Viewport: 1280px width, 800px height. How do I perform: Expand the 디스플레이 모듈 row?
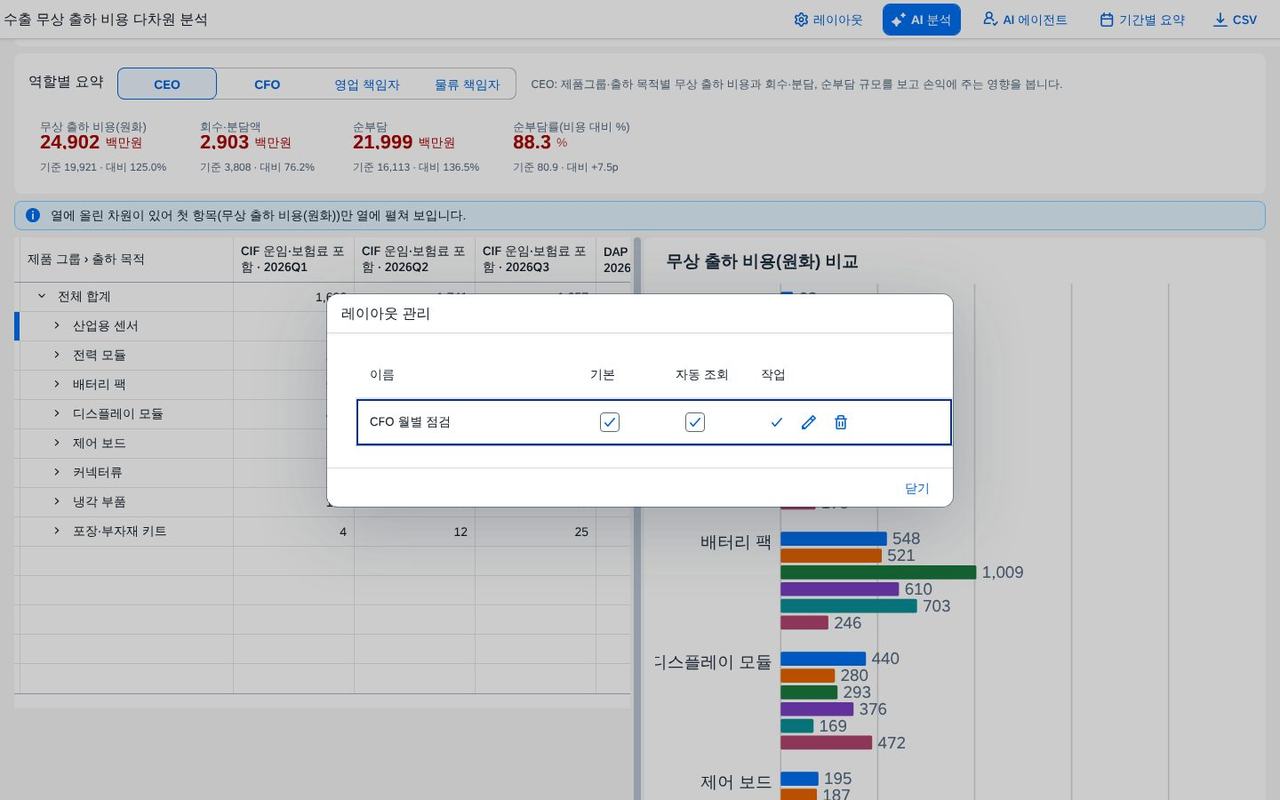57,413
